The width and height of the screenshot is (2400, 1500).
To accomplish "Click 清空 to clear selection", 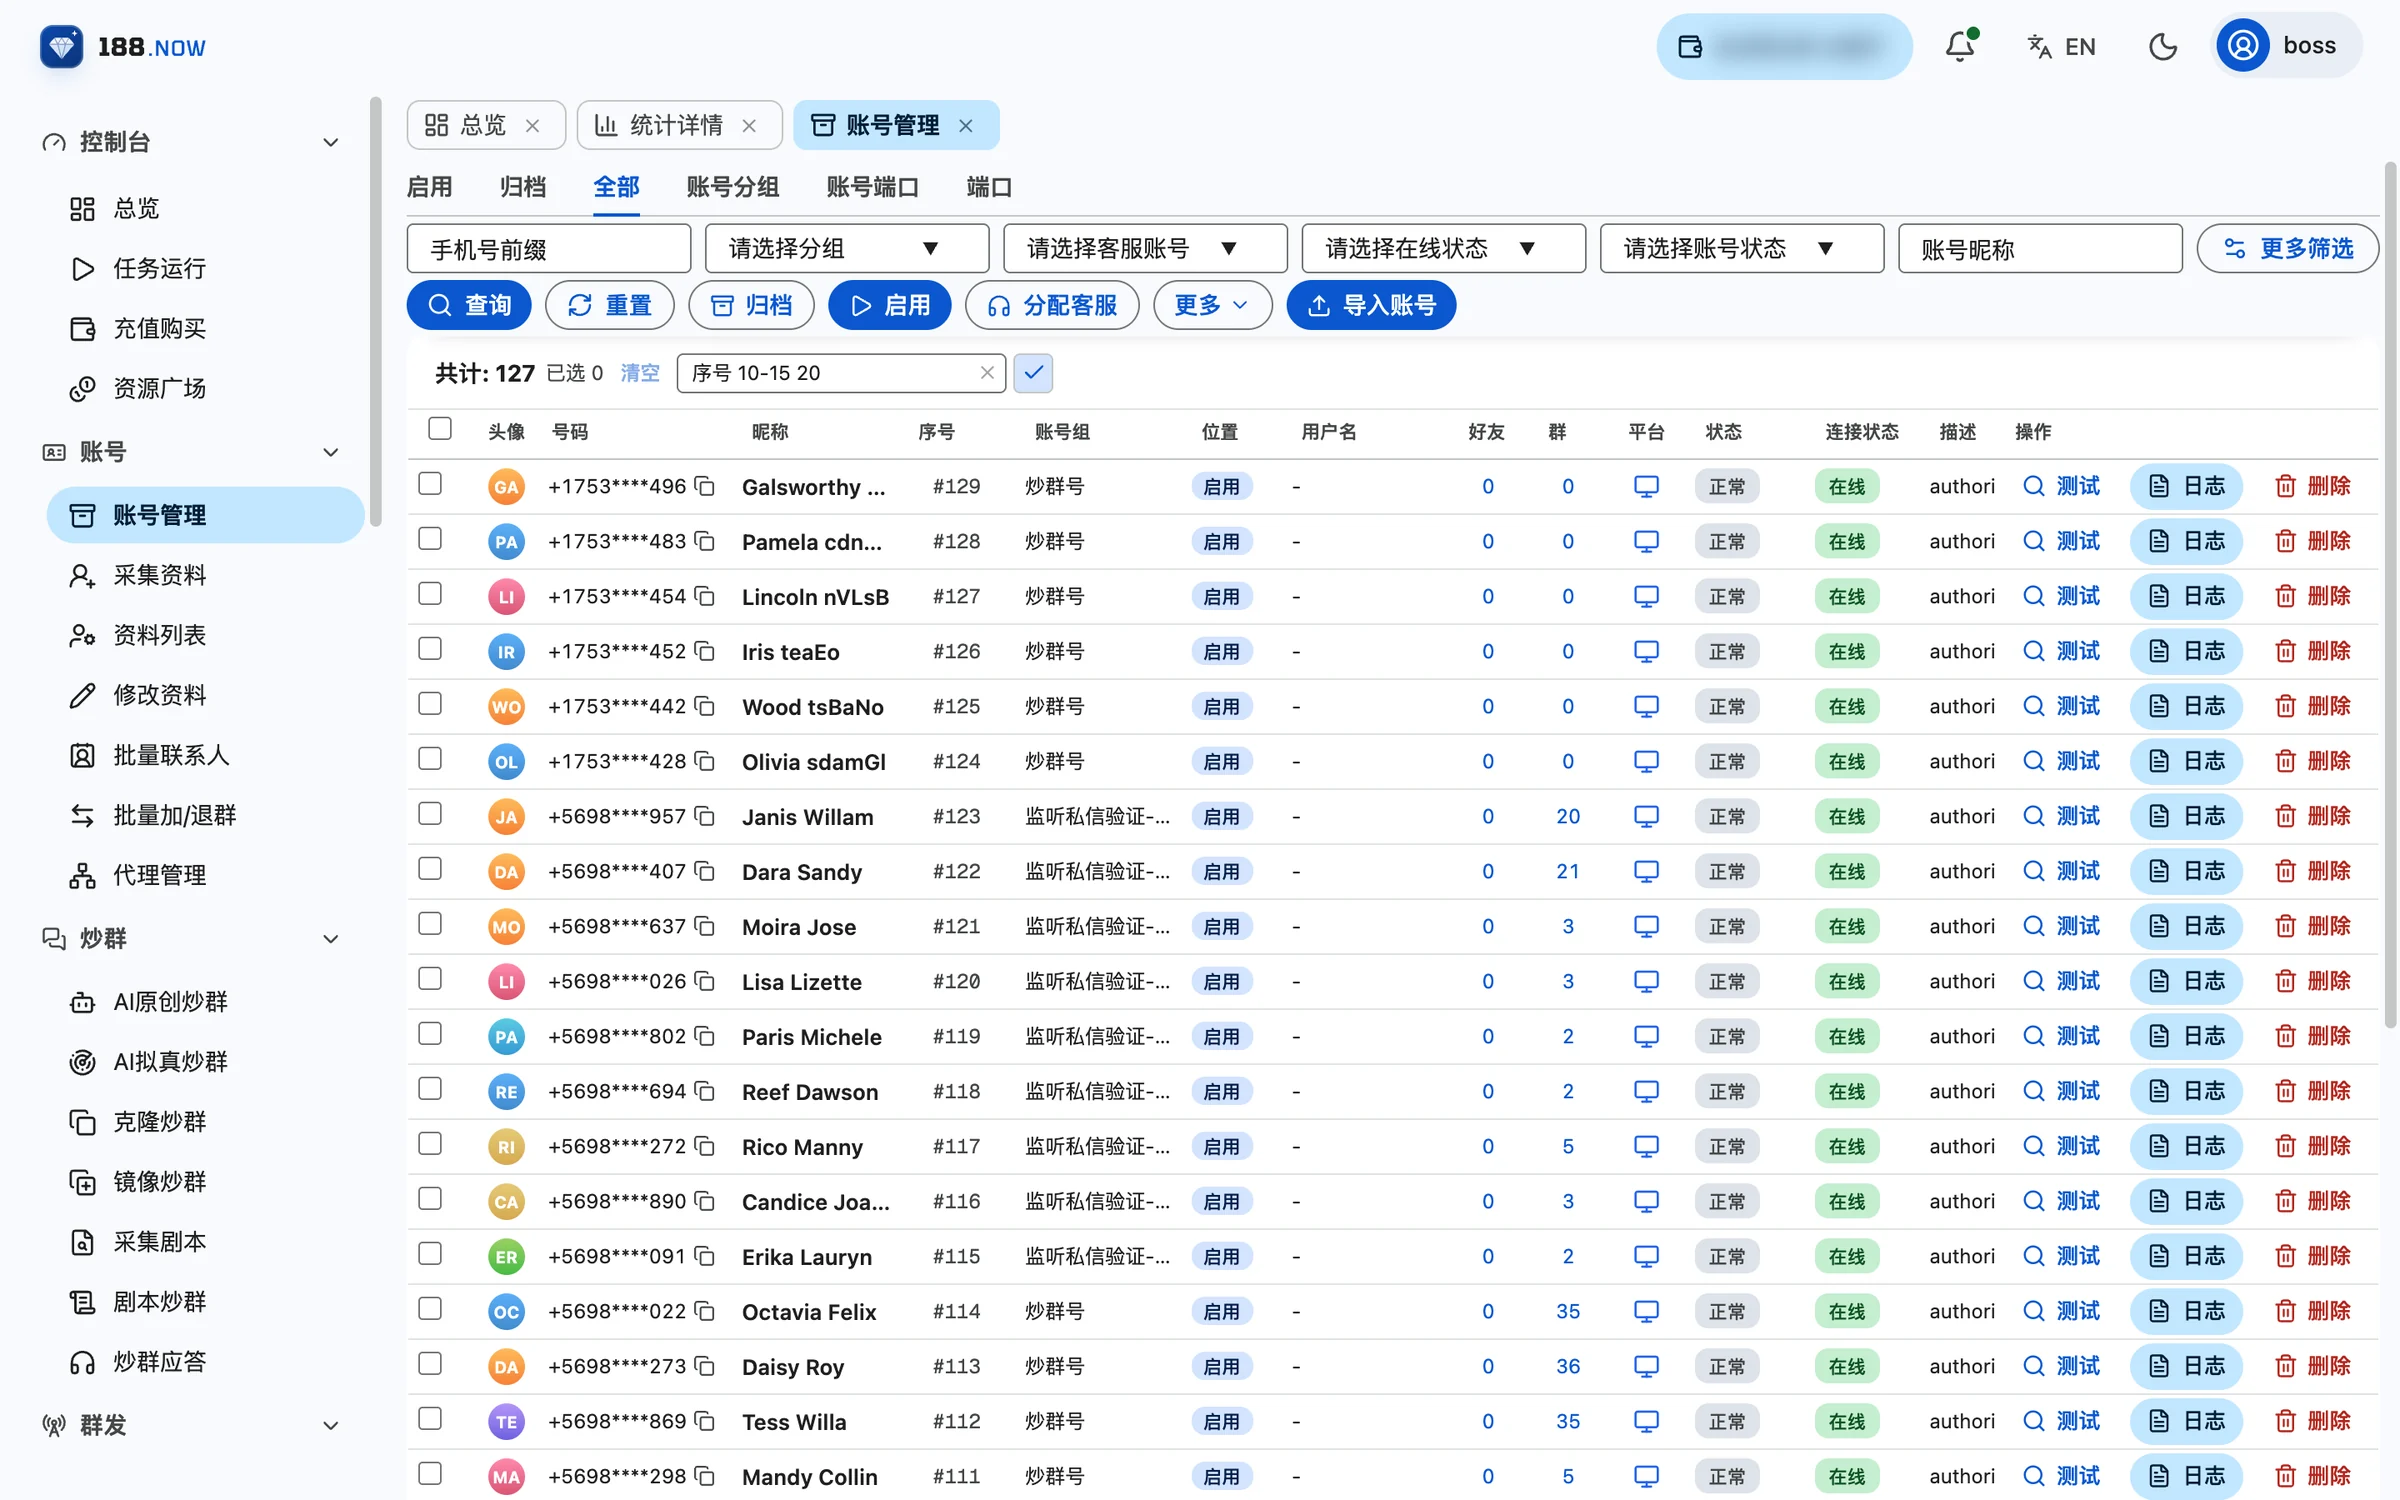I will click(x=640, y=373).
